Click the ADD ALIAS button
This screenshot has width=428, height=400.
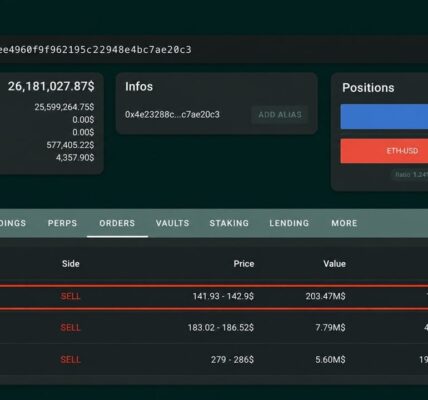[x=280, y=115]
